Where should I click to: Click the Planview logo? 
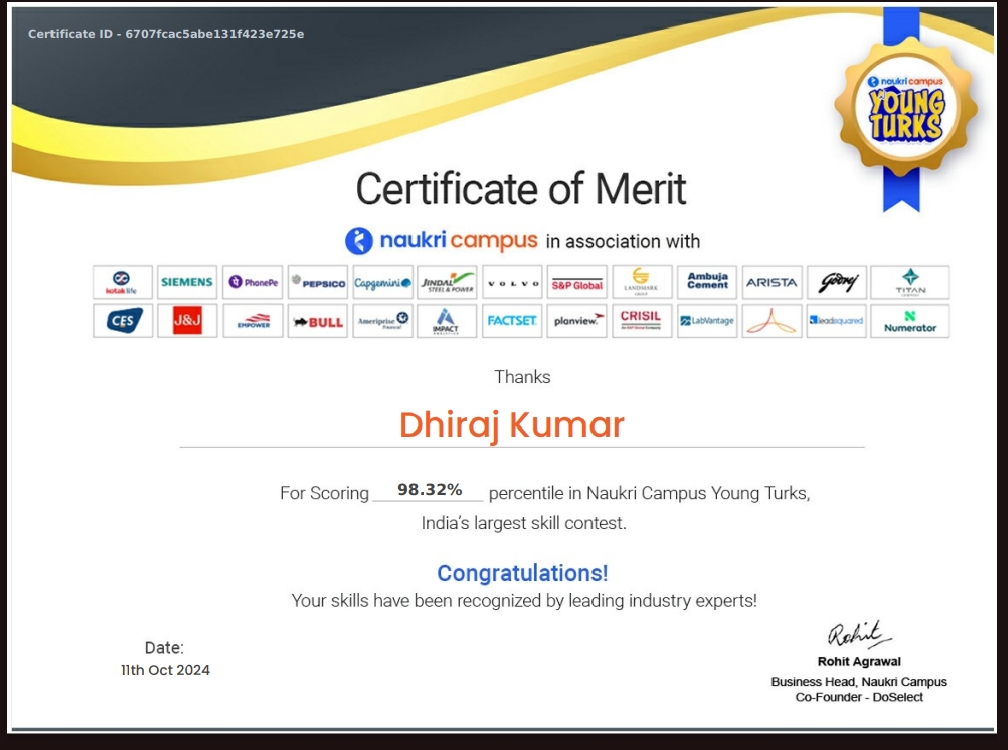(x=577, y=320)
